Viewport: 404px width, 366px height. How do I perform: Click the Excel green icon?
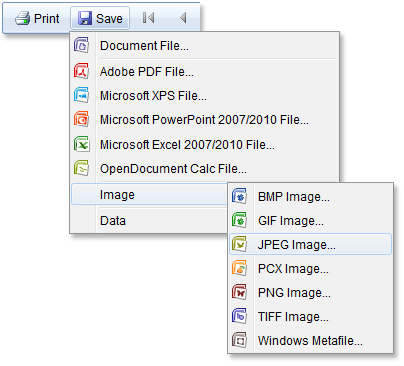(82, 144)
